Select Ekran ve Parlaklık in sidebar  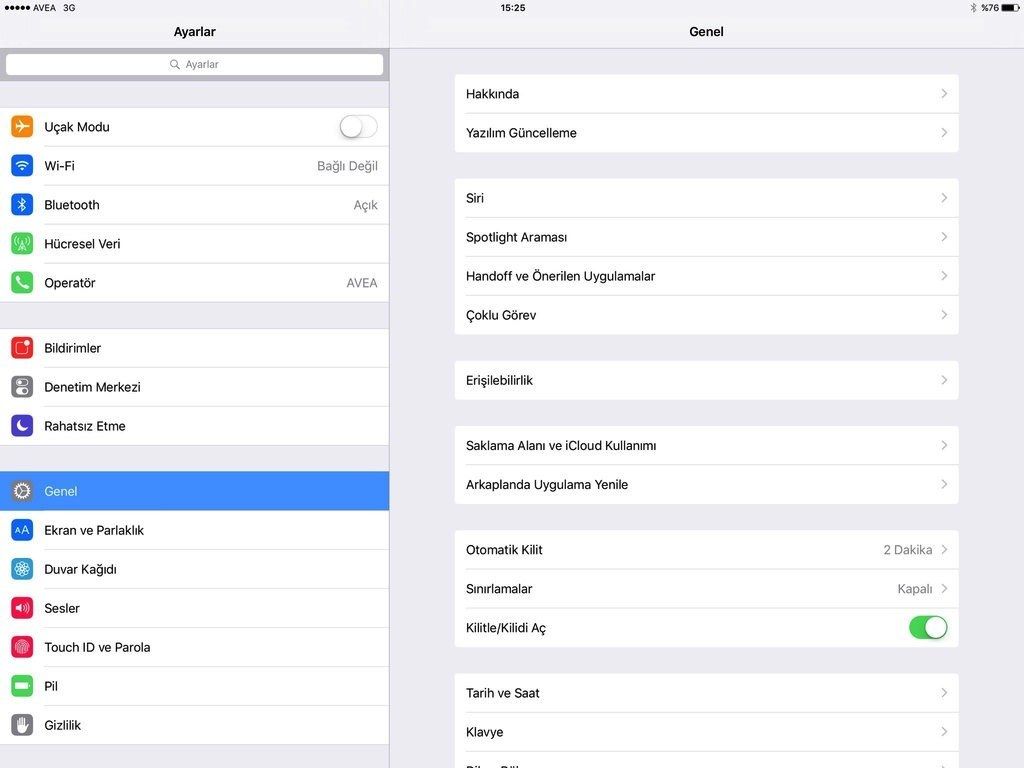point(94,530)
